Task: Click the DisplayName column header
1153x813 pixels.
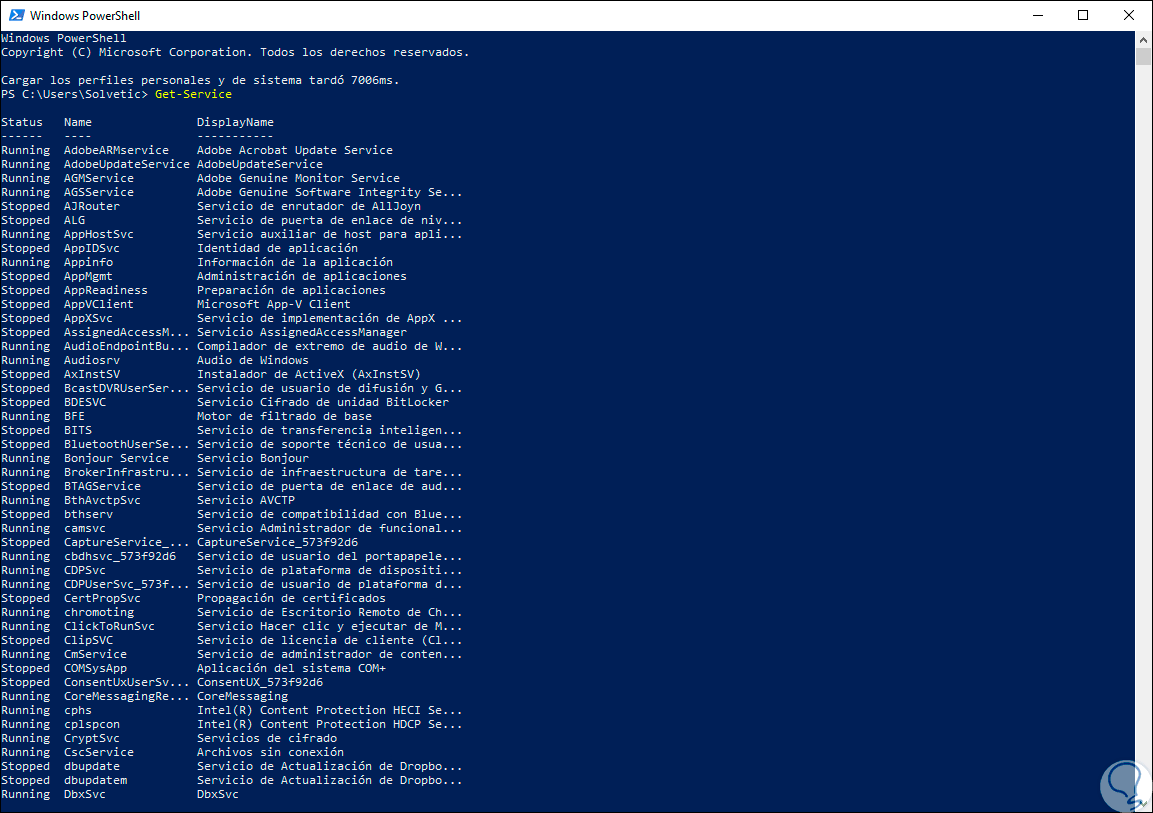Action: click(235, 122)
